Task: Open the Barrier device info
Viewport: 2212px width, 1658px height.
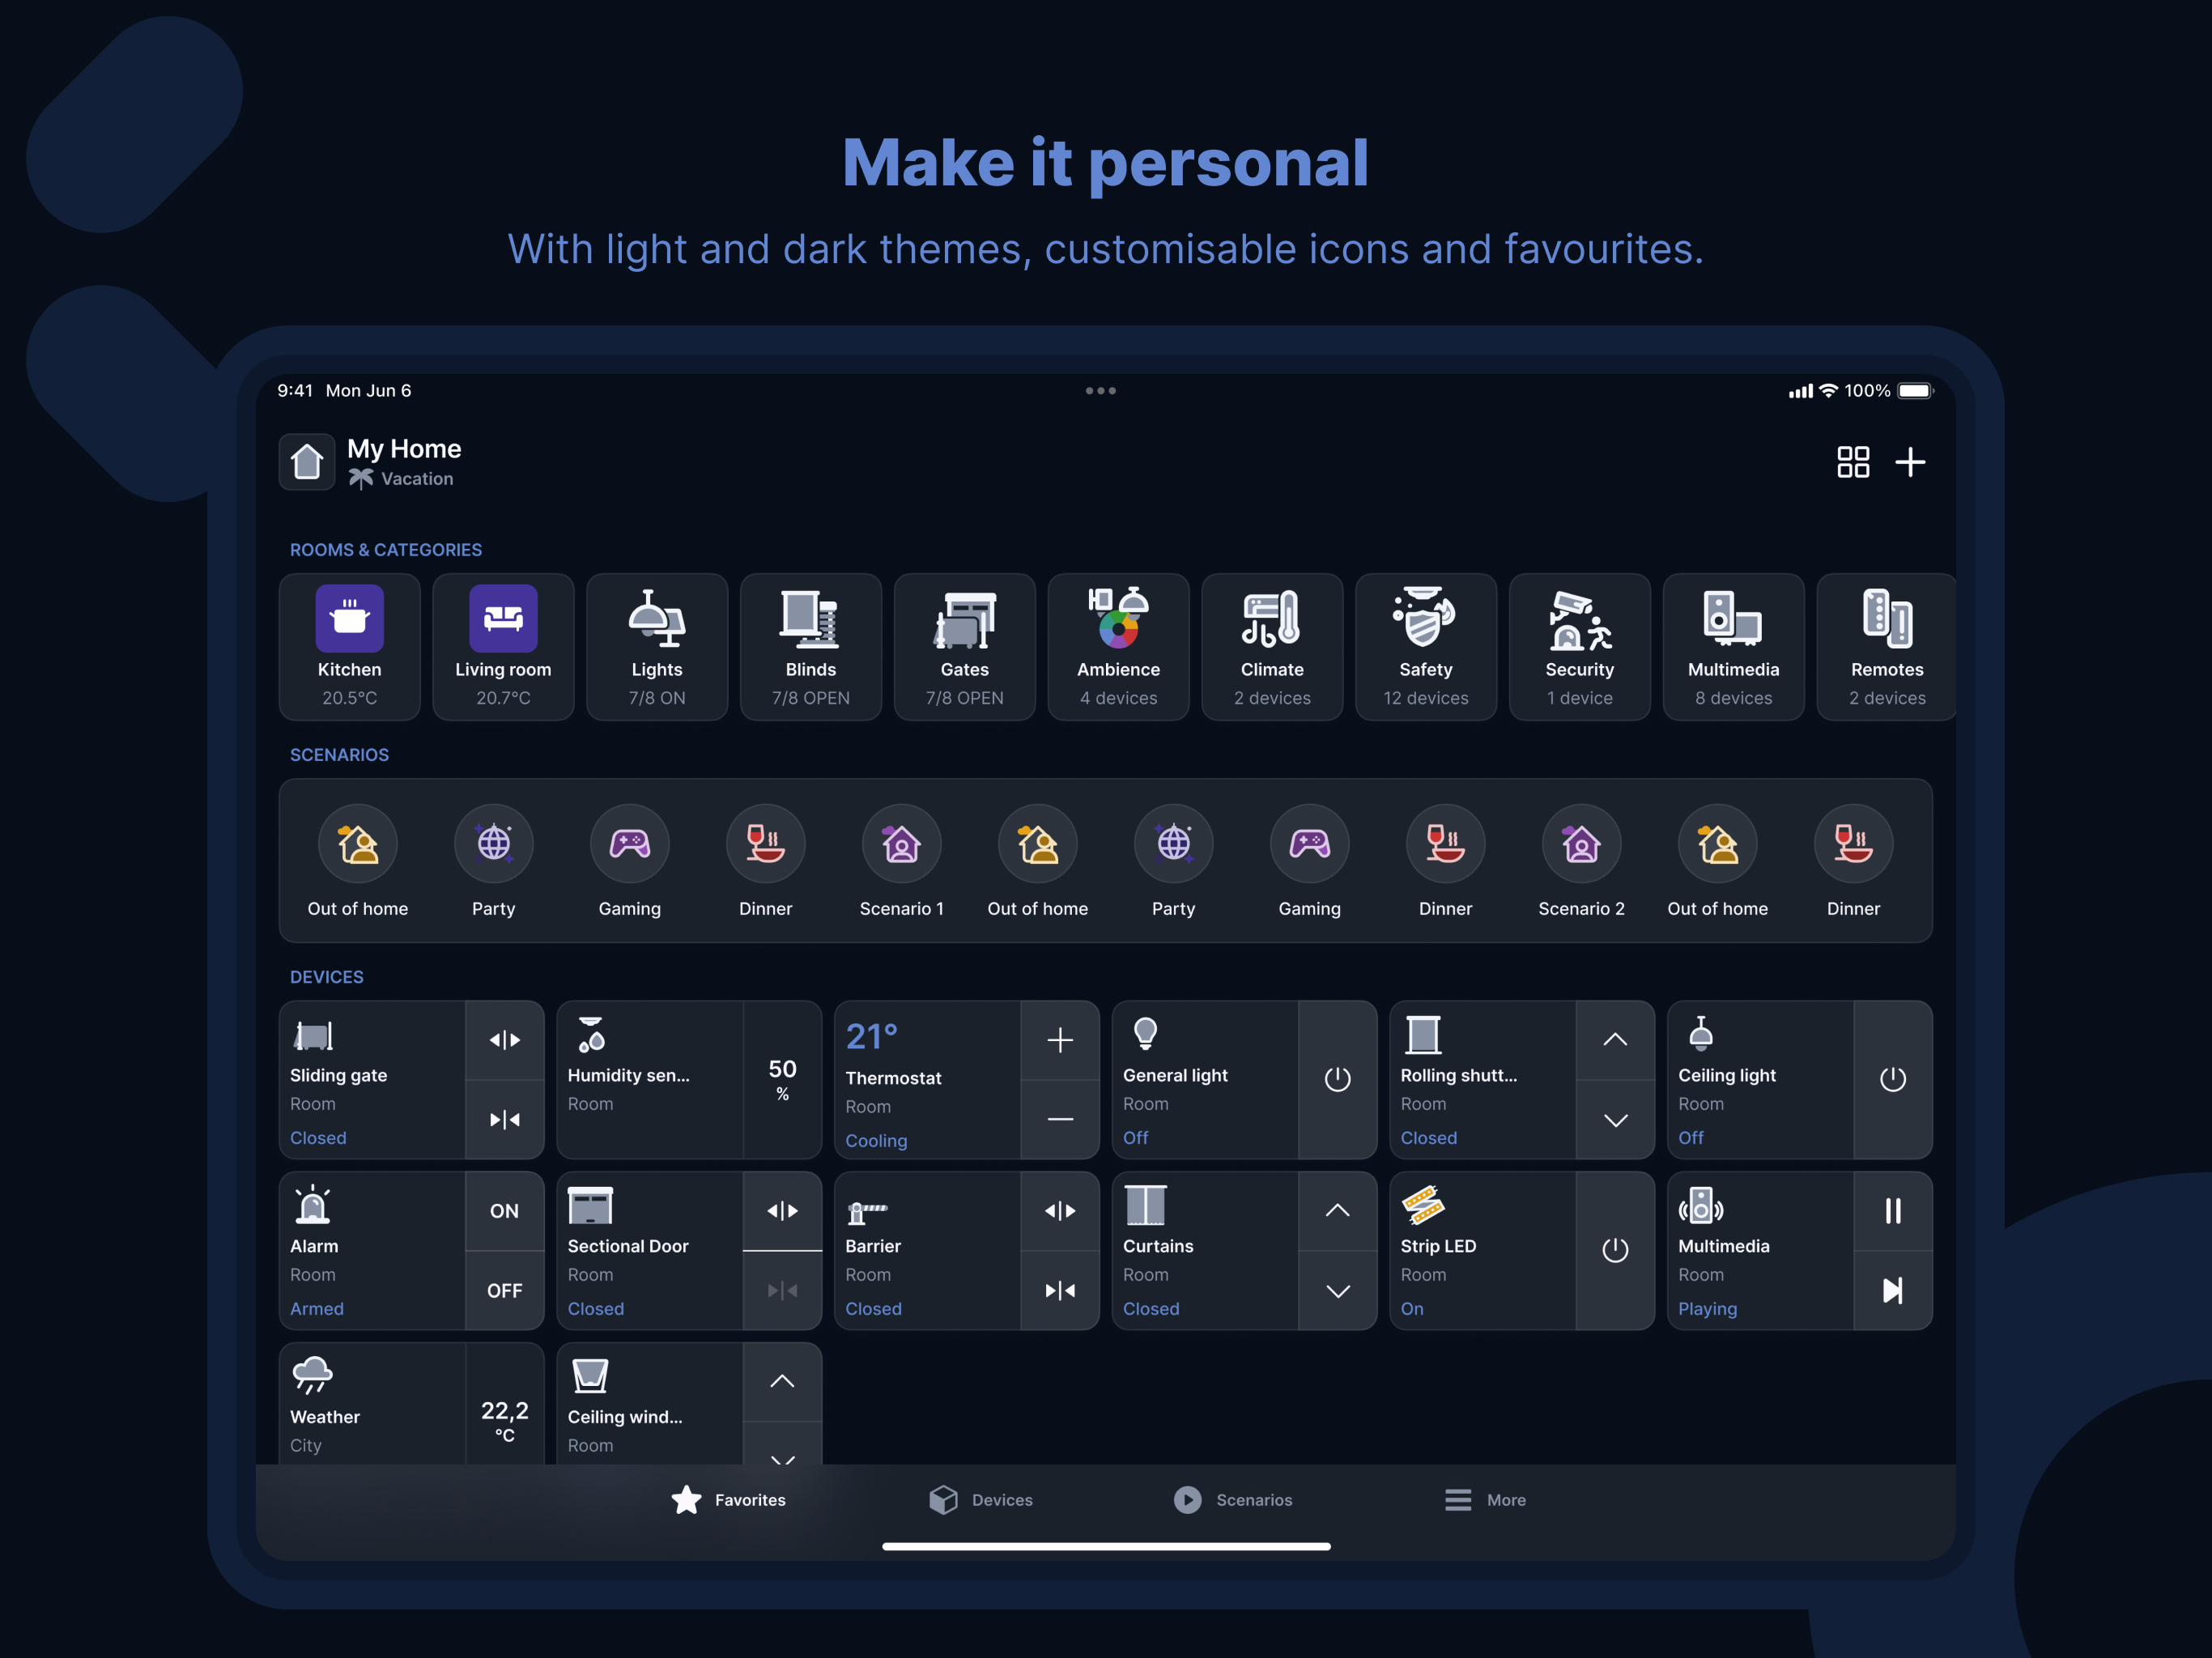Action: click(x=928, y=1251)
